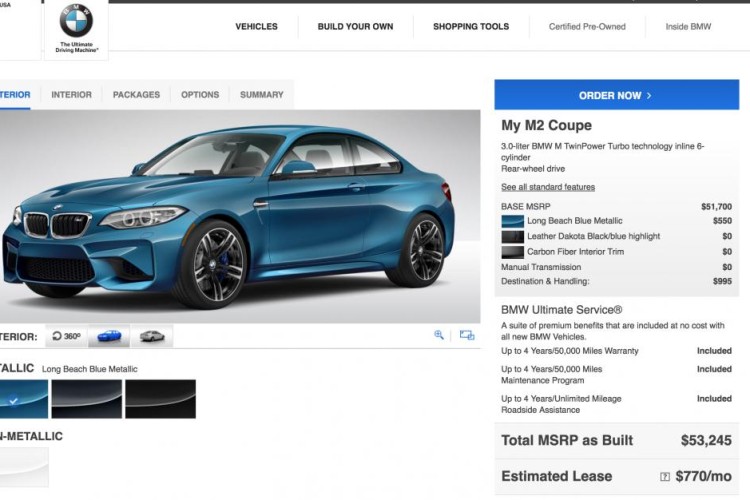
Task: Click the Destination & Handling line item
Action: click(617, 281)
